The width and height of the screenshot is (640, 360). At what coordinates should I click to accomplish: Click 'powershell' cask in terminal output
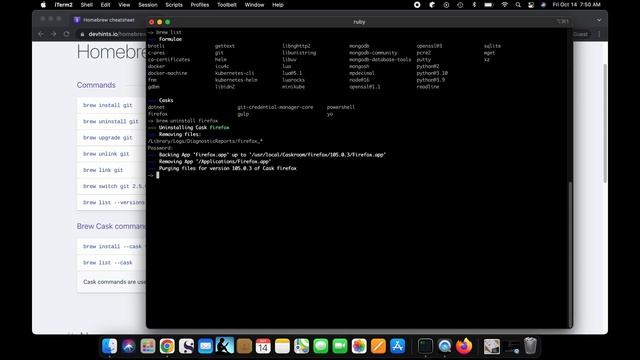pos(341,107)
